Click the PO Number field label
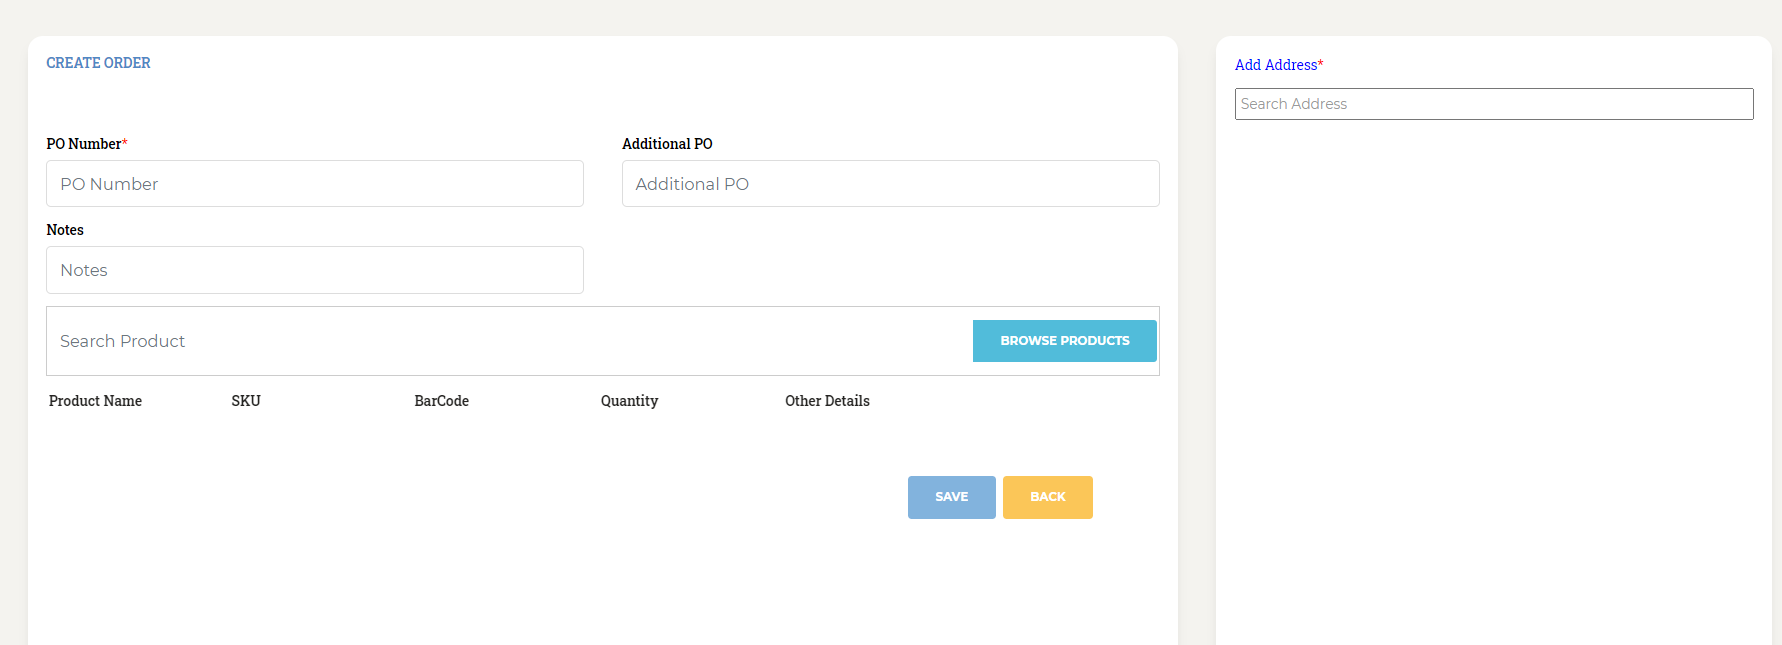This screenshot has width=1782, height=645. click(x=84, y=144)
